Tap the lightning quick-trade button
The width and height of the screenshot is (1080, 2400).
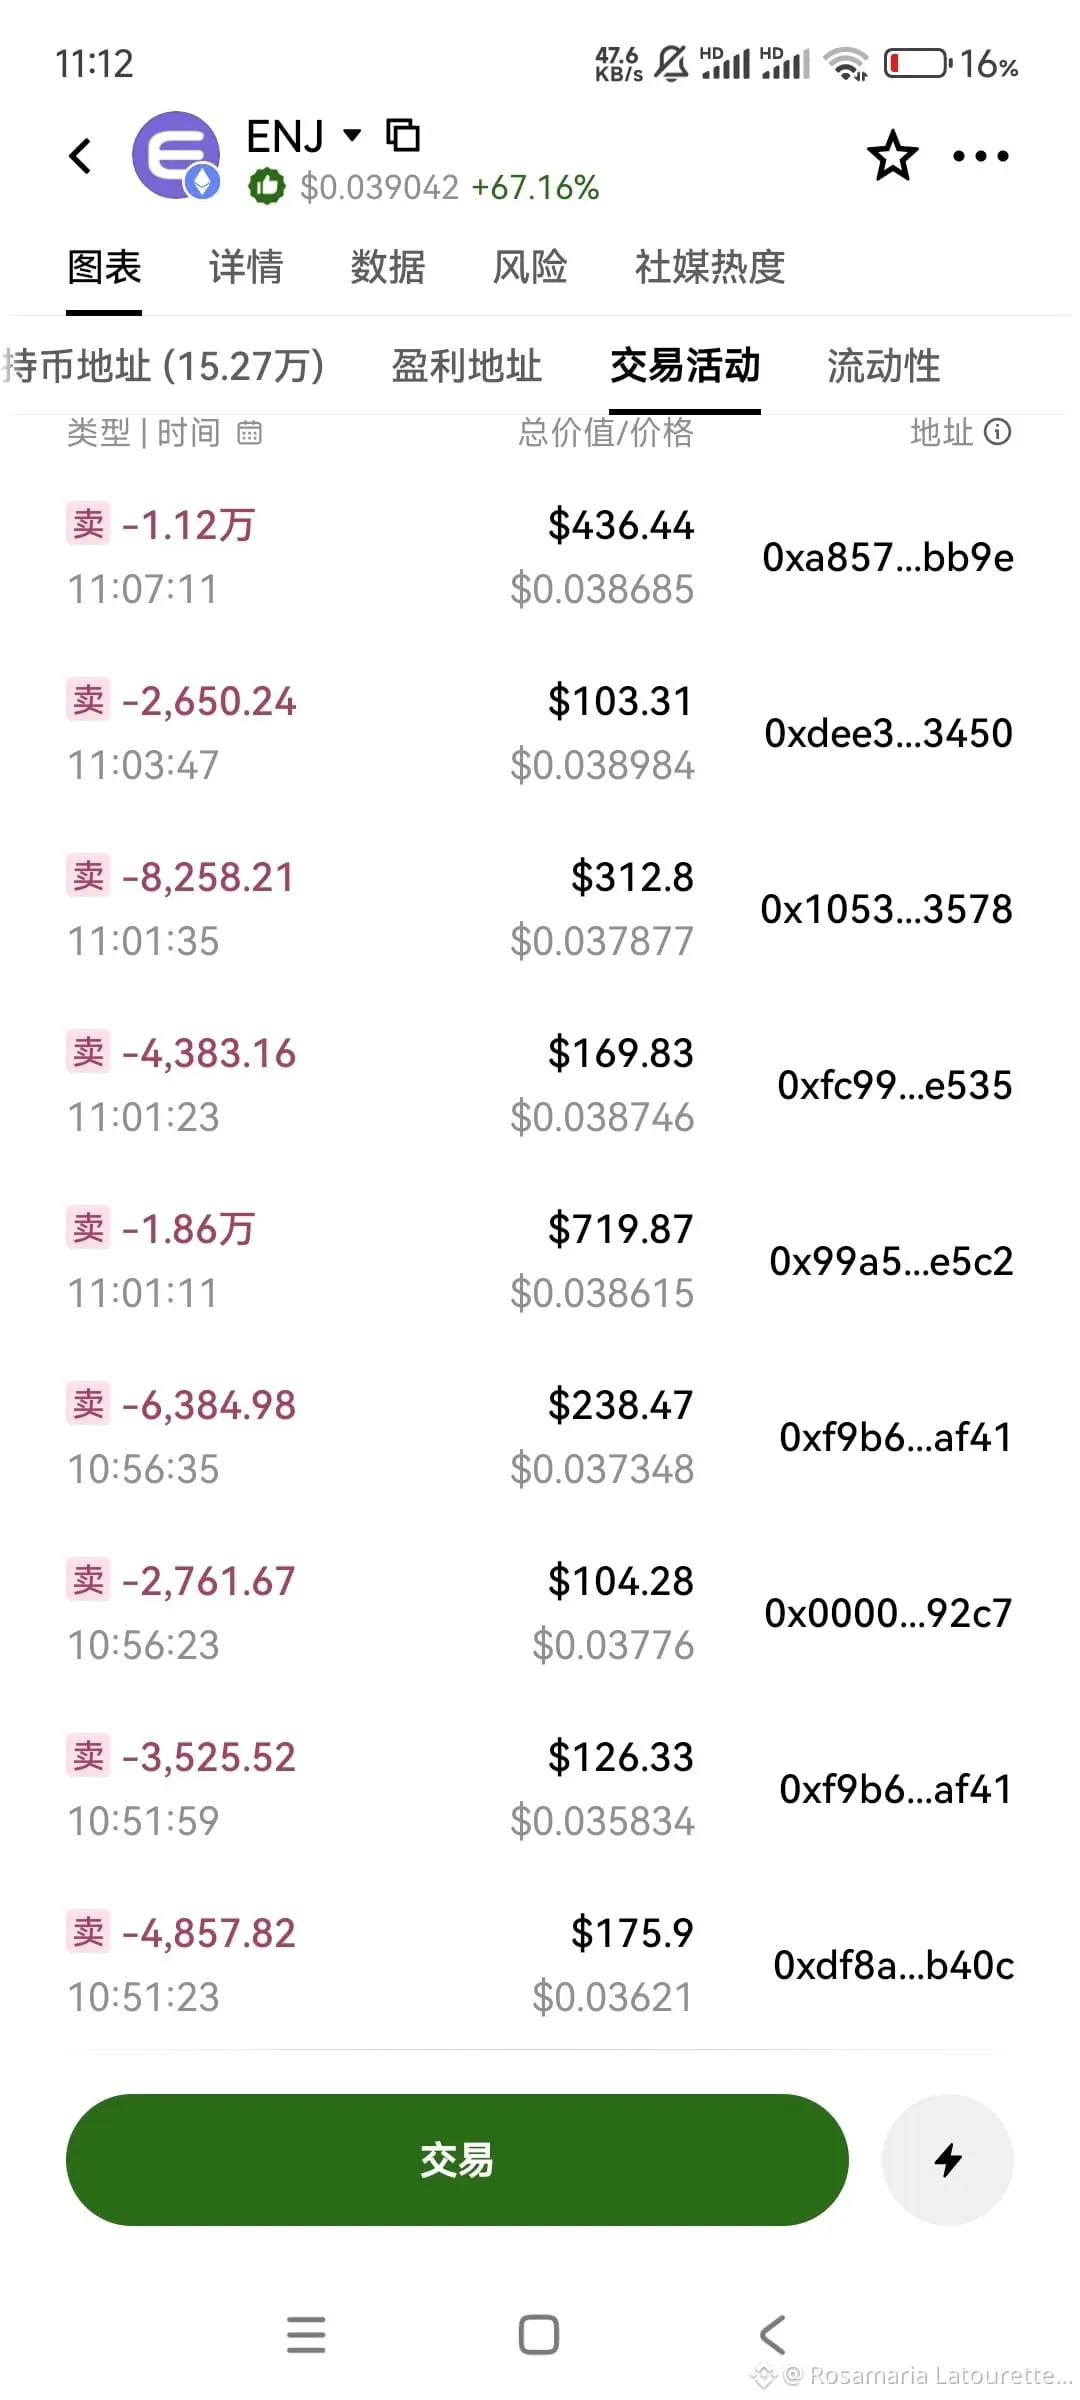tap(947, 2160)
